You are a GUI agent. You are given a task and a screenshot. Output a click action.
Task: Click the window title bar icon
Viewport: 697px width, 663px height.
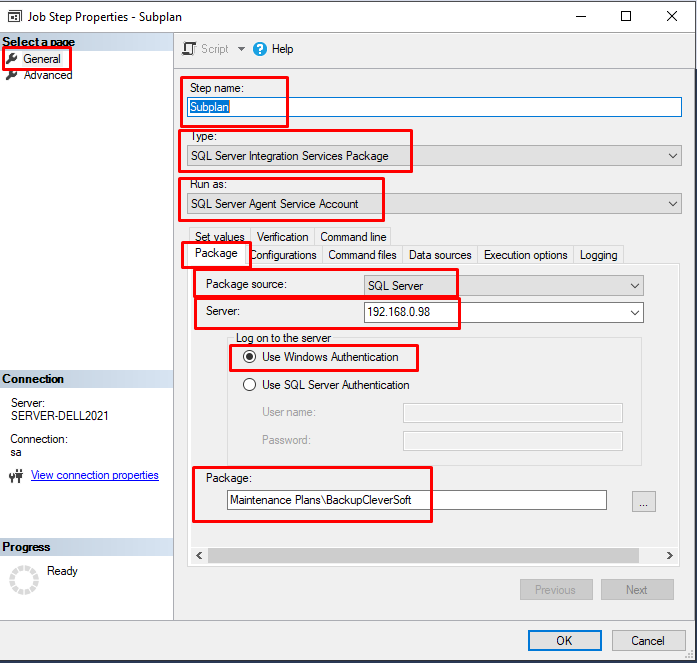(x=13, y=16)
